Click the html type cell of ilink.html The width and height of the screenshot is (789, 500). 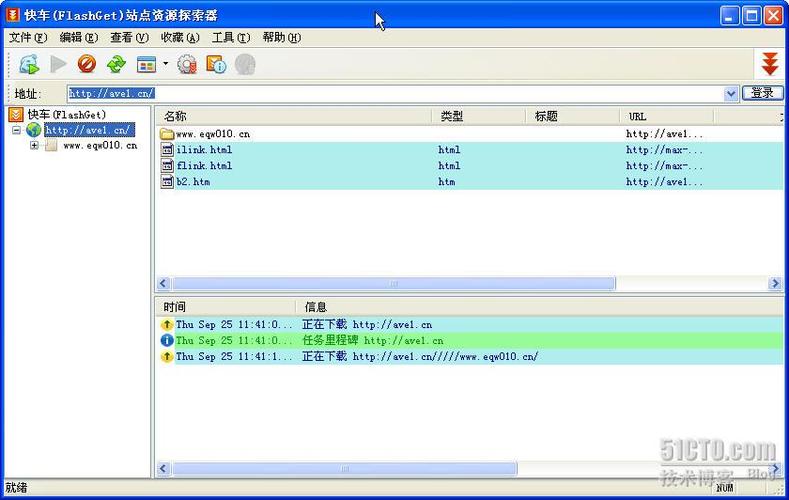tap(449, 150)
